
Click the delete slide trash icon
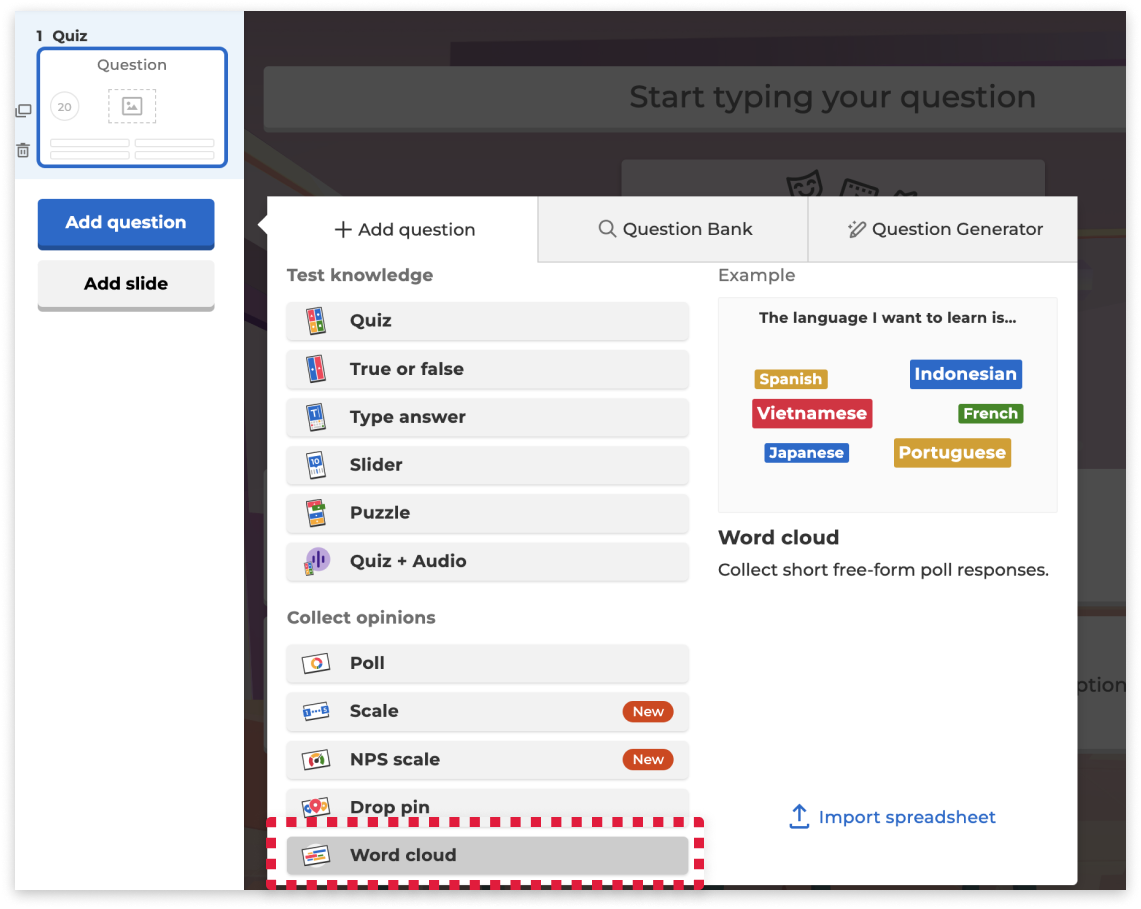click(23, 150)
